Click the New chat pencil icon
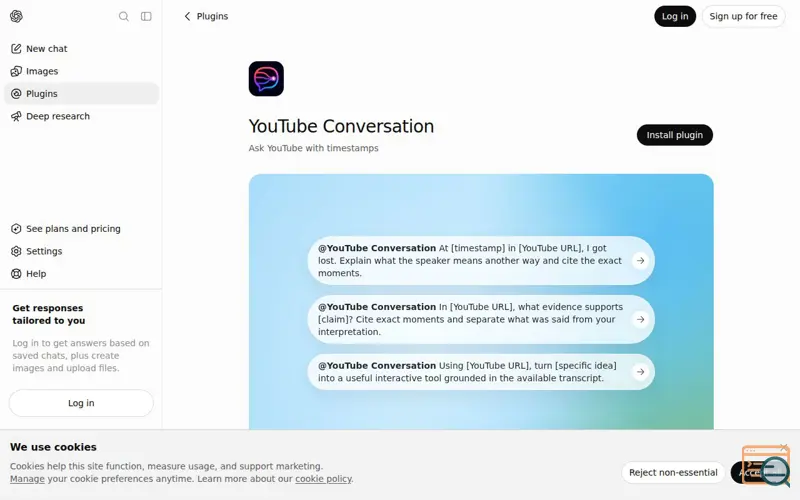This screenshot has height=500, width=800. tap(16, 48)
